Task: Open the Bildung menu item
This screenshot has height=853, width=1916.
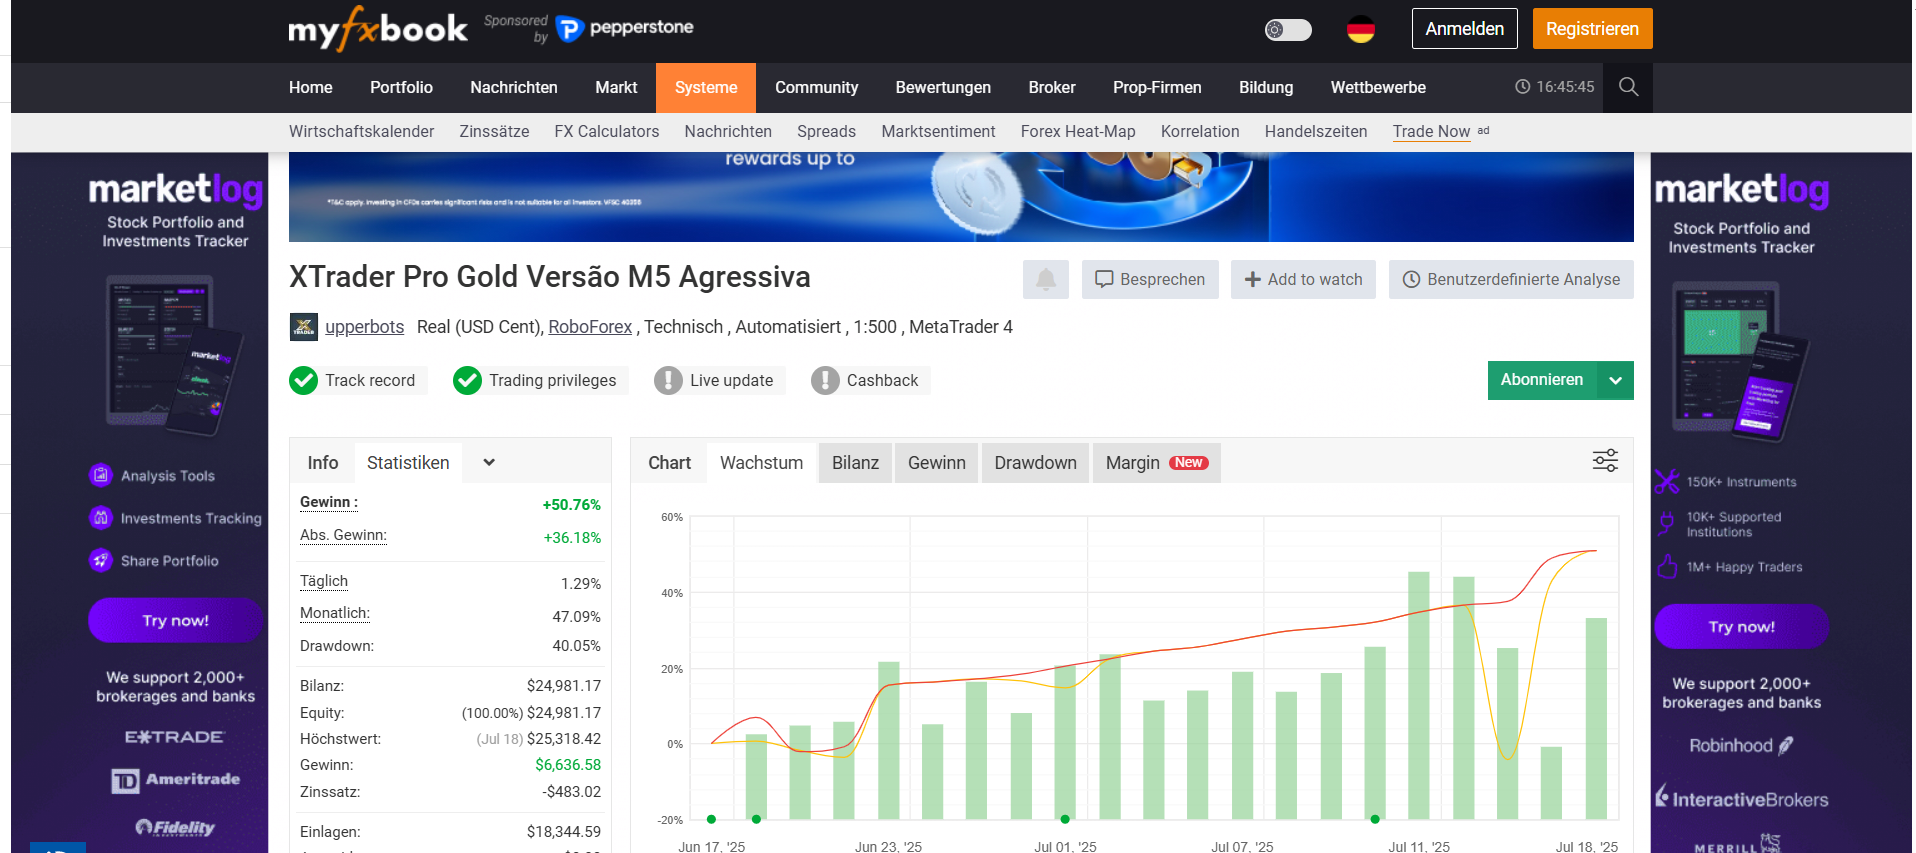Action: tap(1266, 87)
